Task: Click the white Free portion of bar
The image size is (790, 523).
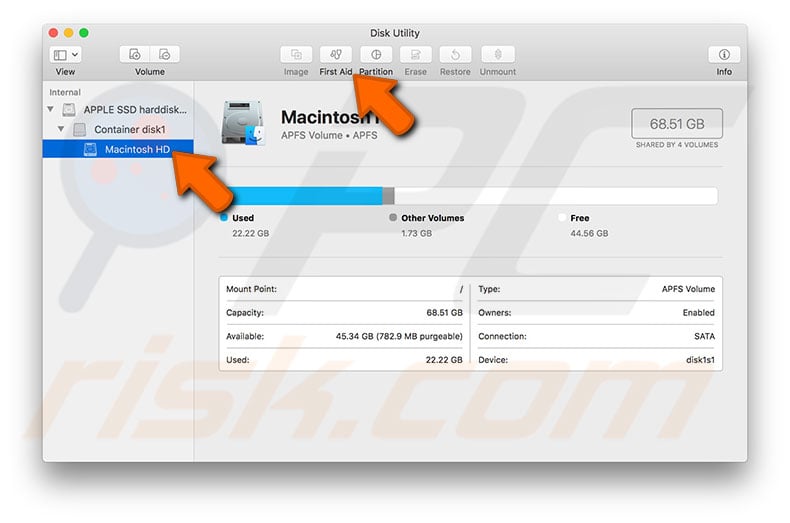Action: [x=556, y=196]
